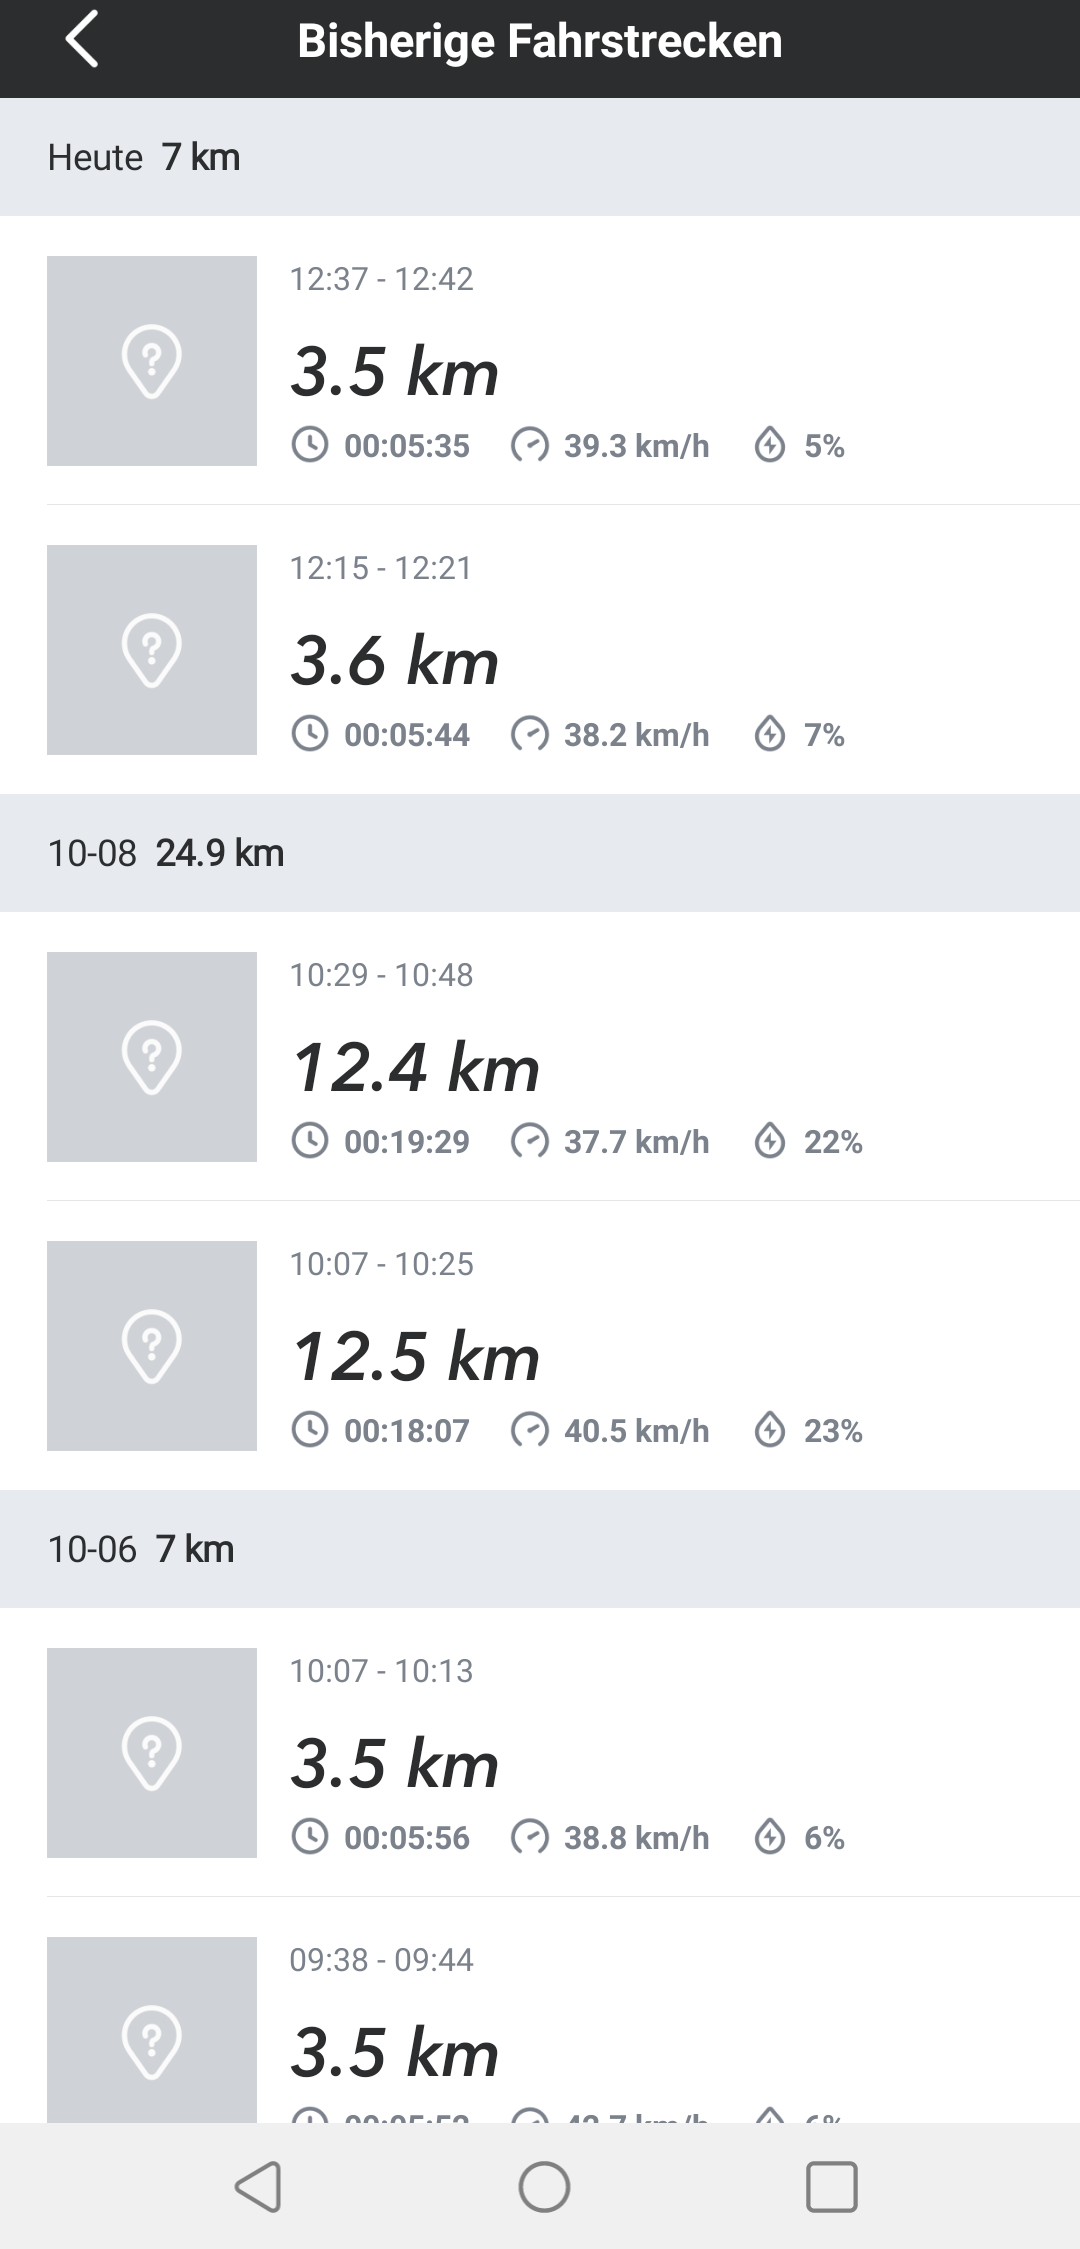
Task: Open map thumbnail for 12:15 - 12:21 trip
Action: pyautogui.click(x=152, y=650)
